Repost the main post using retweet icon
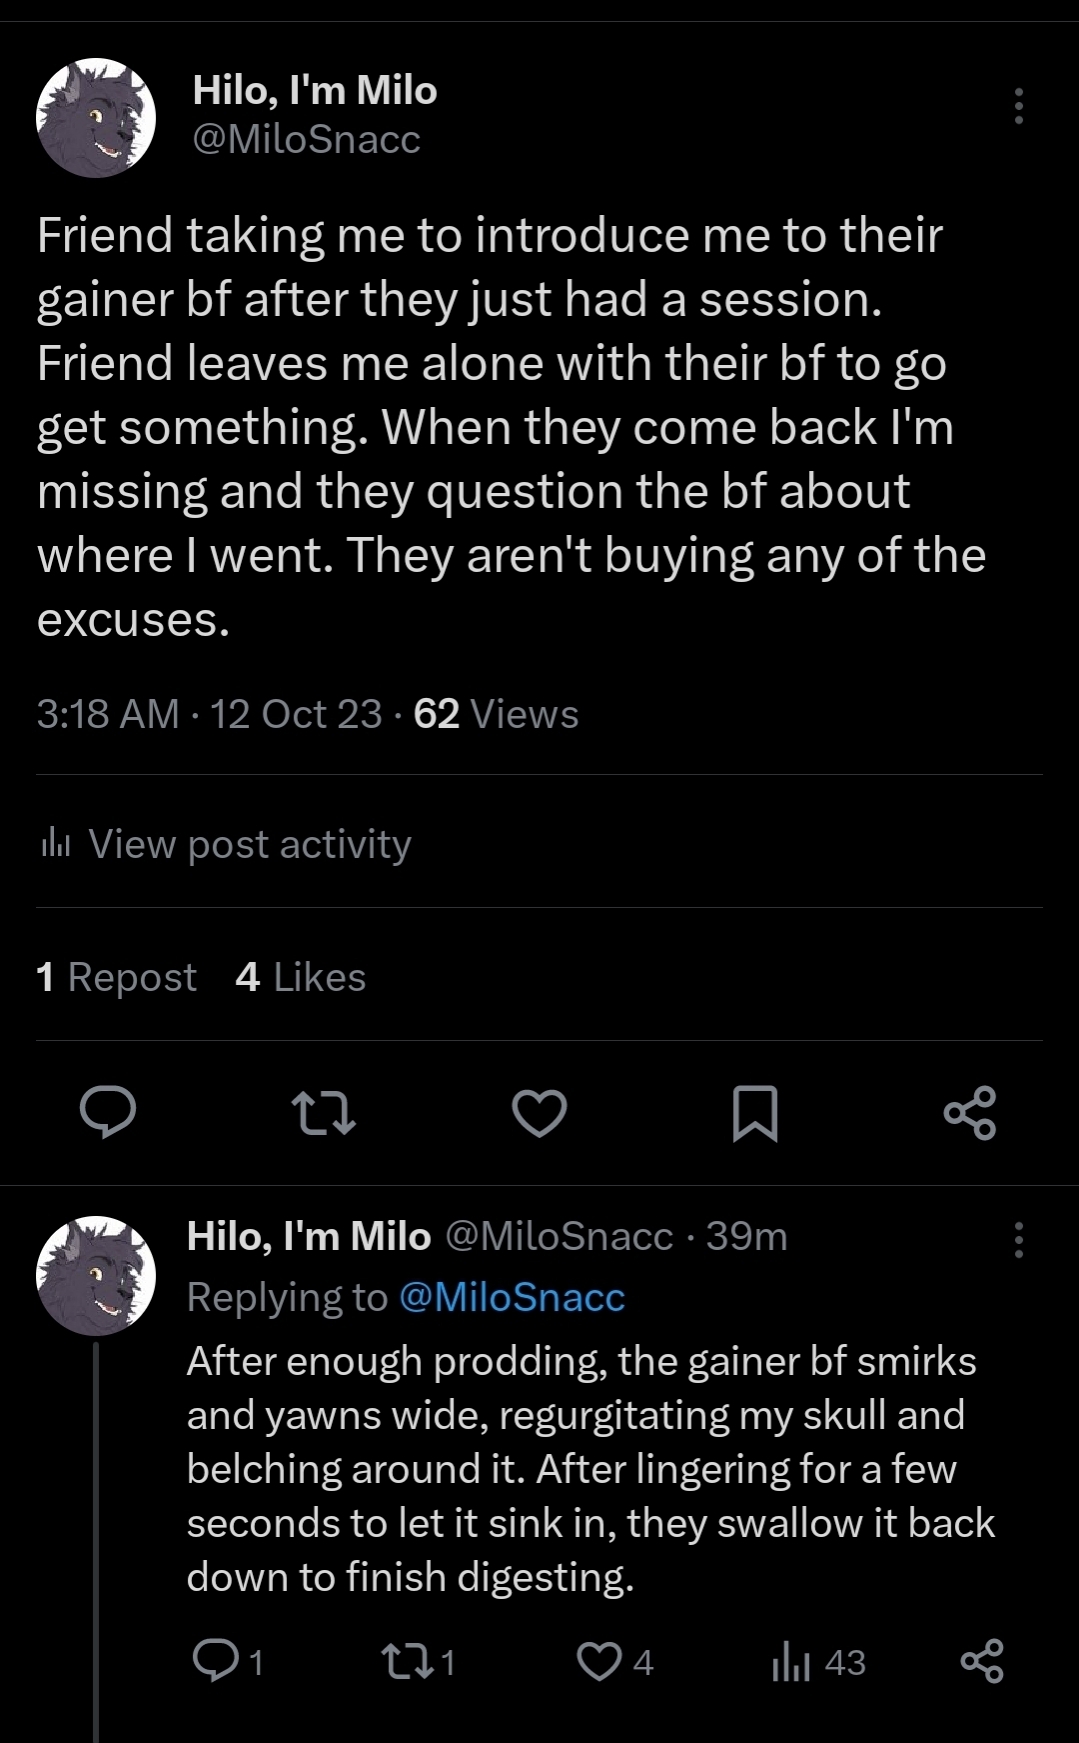The image size is (1079, 1743). pos(323,1113)
